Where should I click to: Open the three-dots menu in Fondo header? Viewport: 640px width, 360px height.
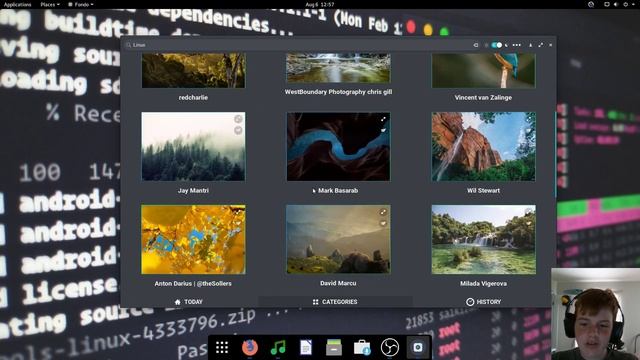click(x=516, y=45)
